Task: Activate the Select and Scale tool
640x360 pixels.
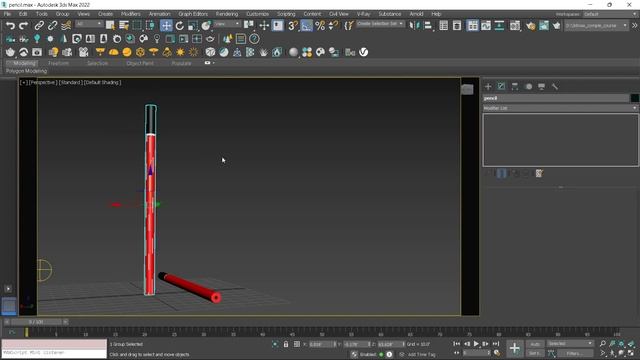Action: [x=193, y=26]
